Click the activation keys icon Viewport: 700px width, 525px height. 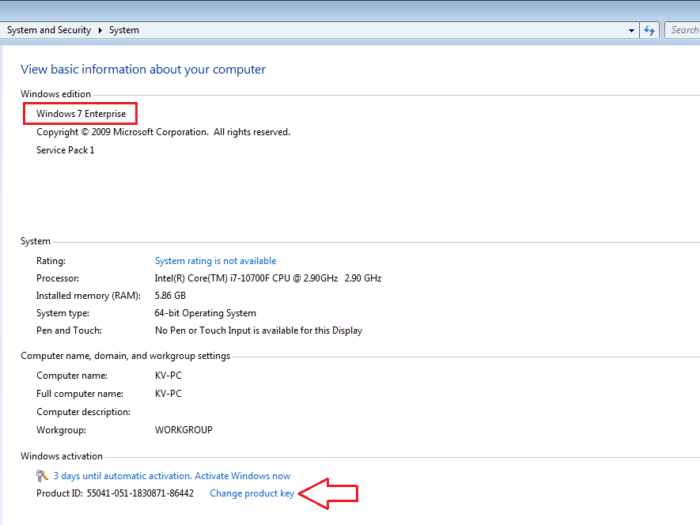[x=42, y=476]
